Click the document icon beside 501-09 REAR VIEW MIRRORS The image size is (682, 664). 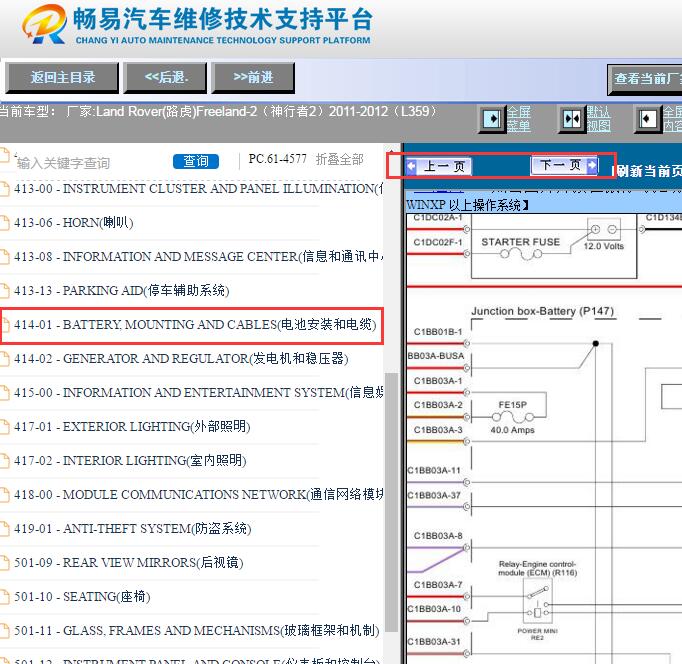click(5, 563)
